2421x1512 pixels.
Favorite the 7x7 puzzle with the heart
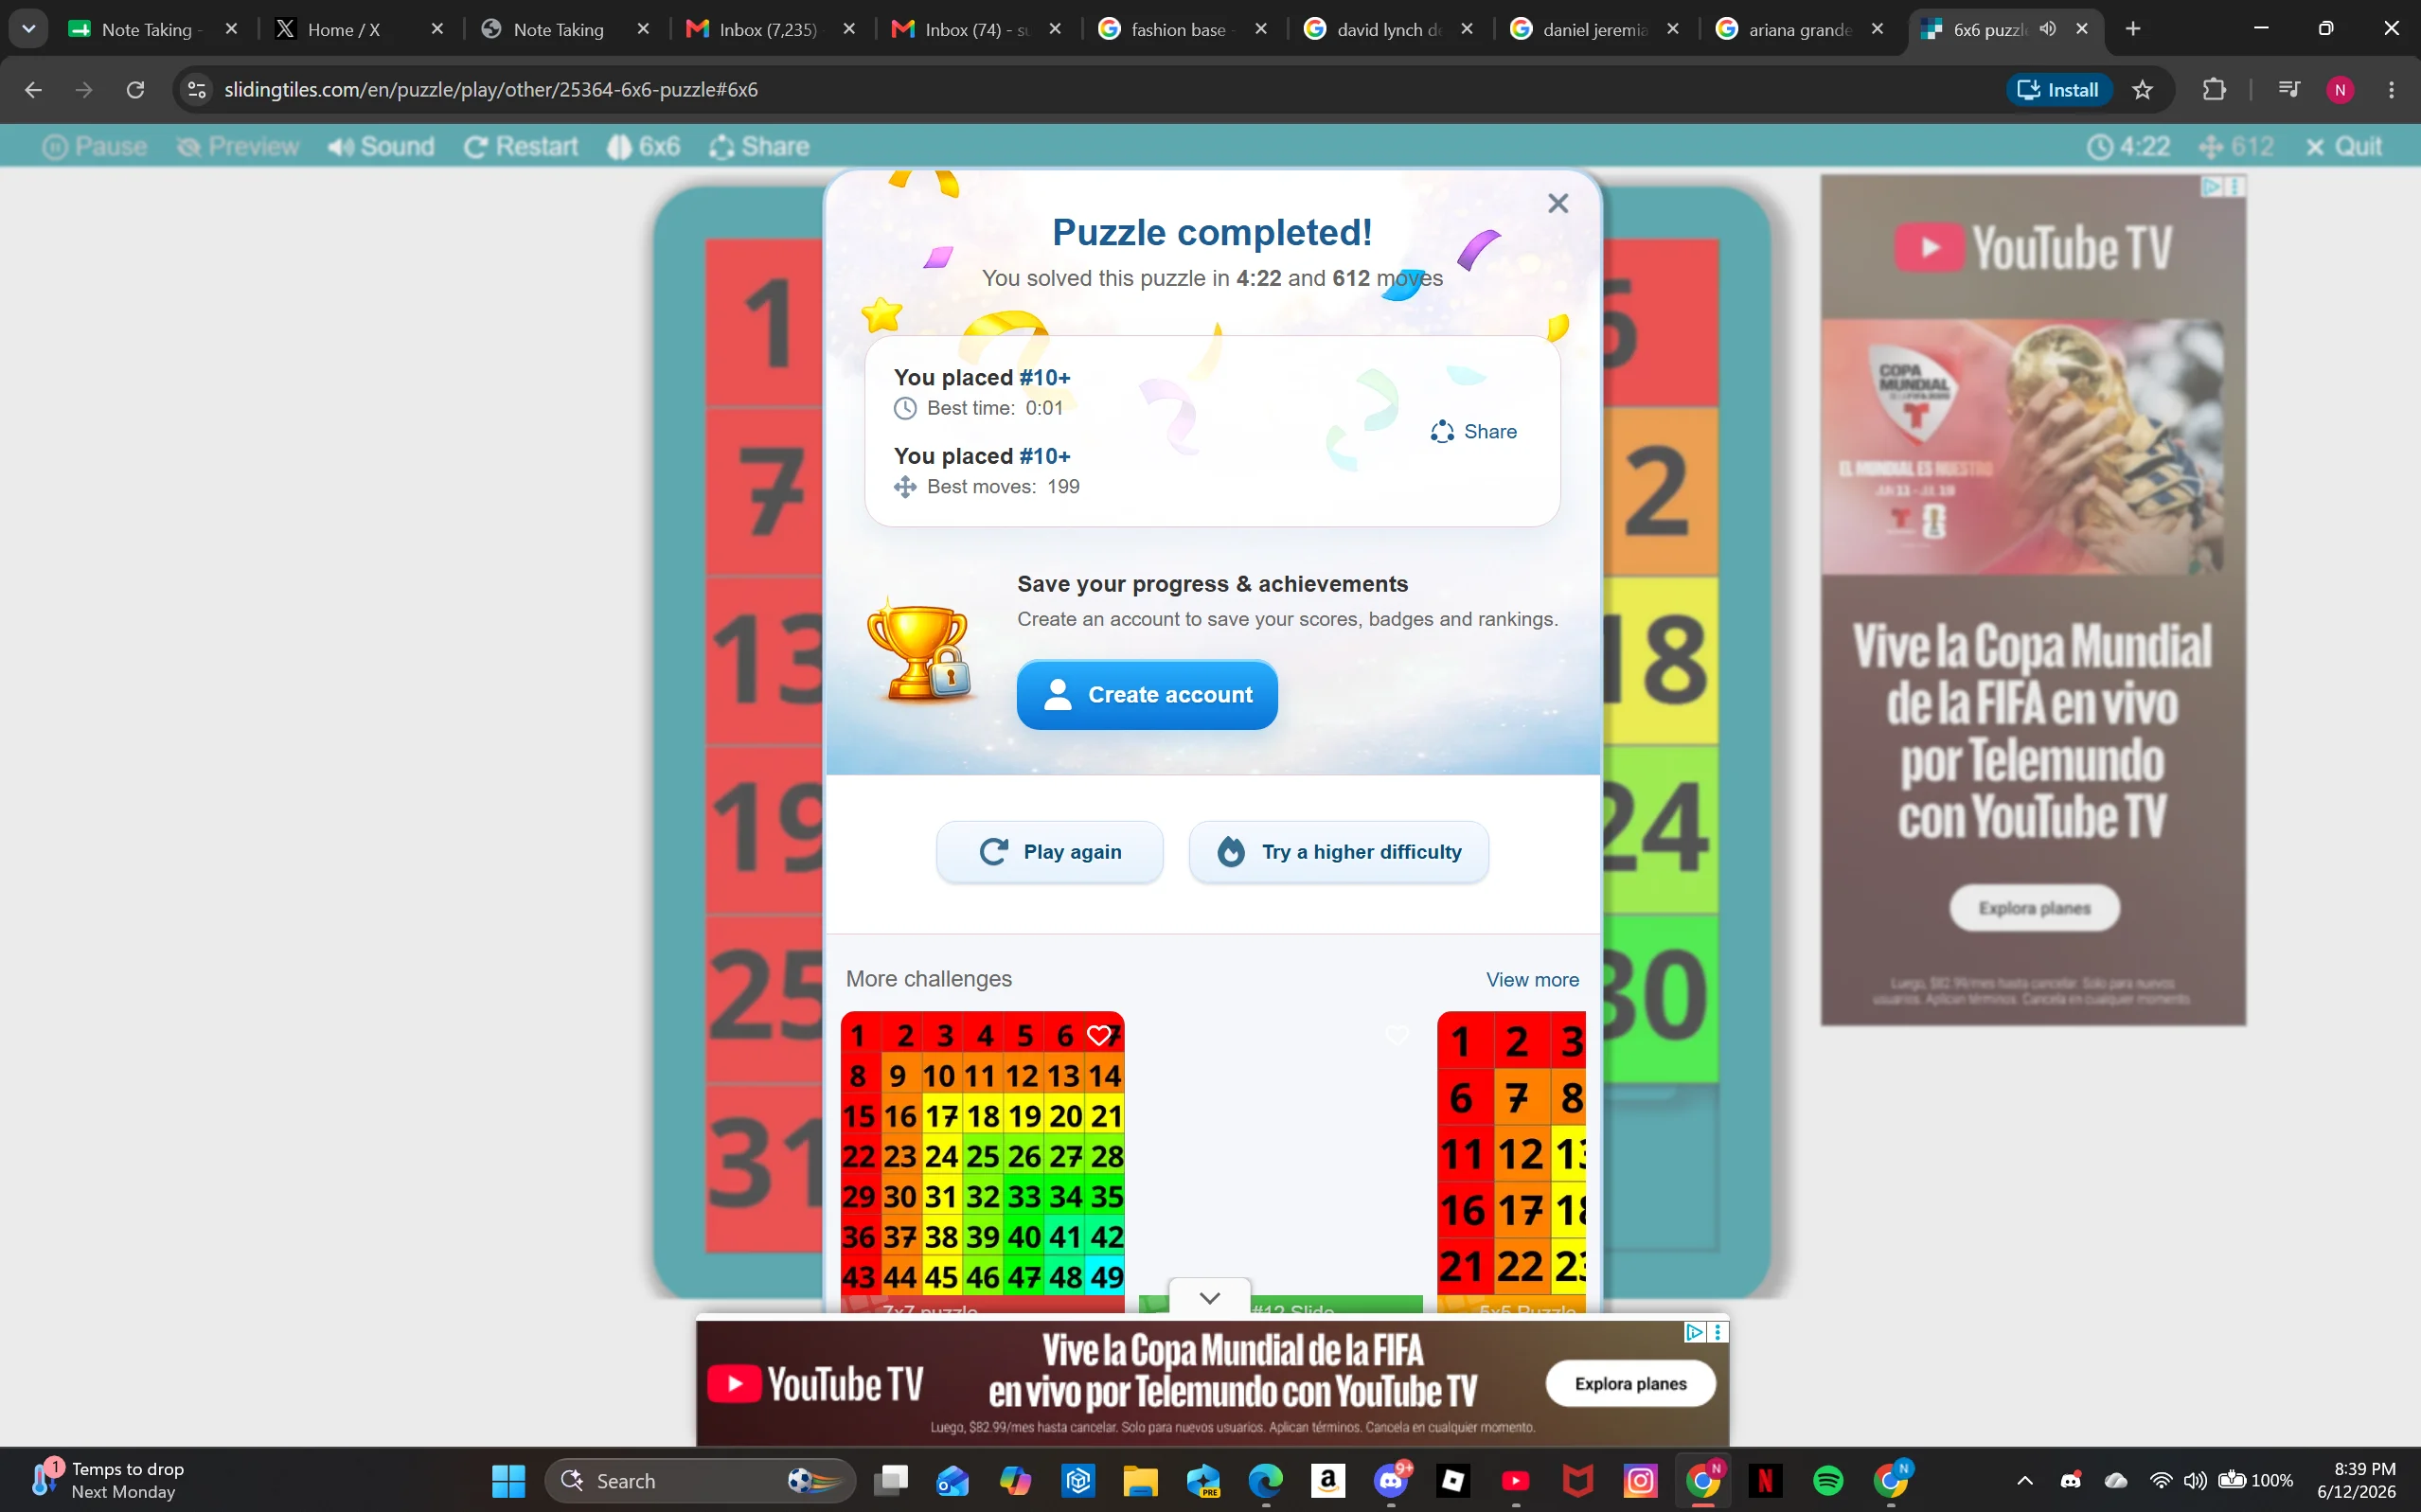pyautogui.click(x=1099, y=1035)
